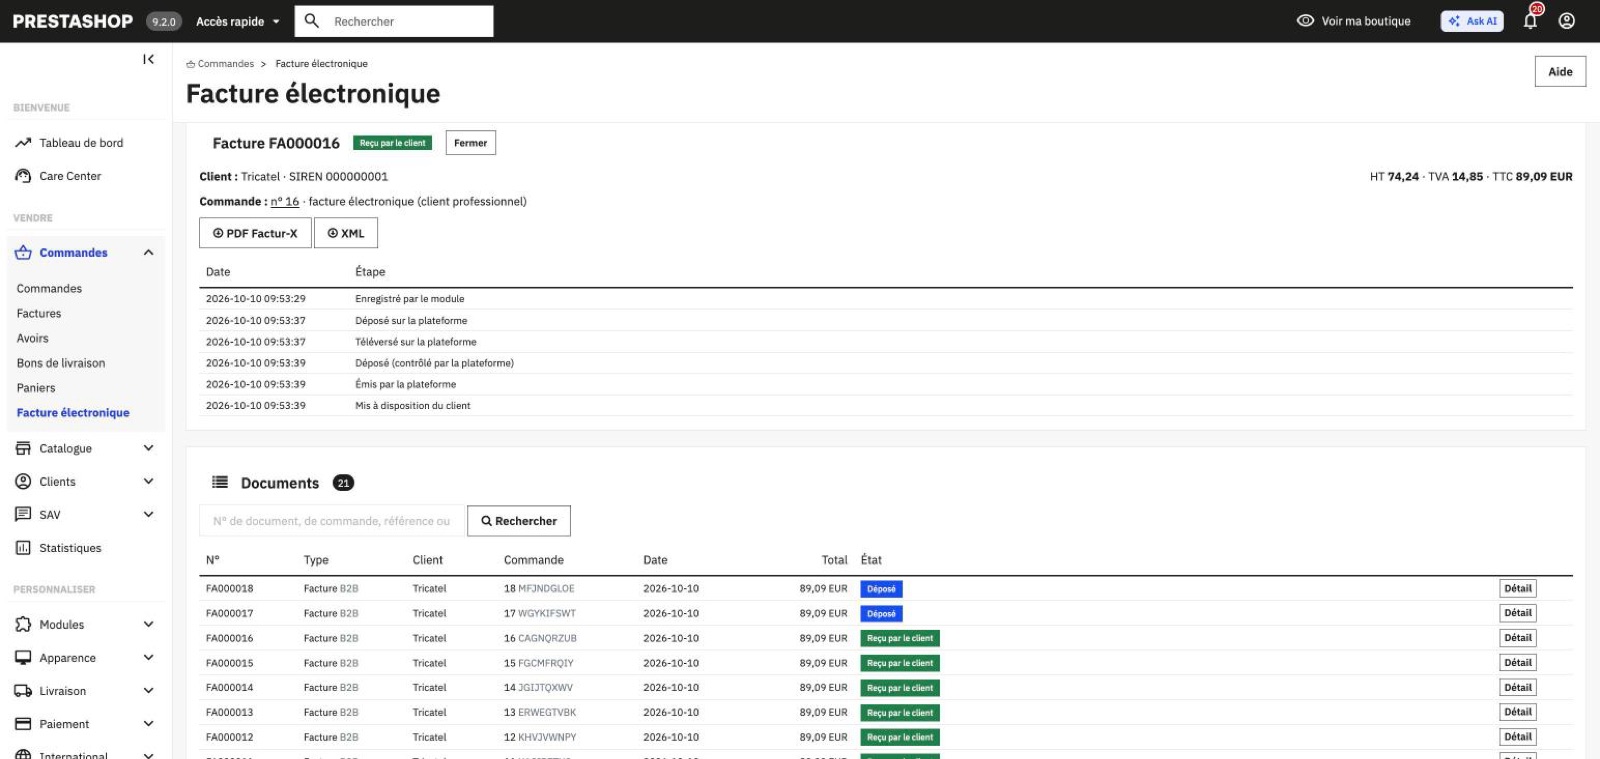Select the Avoirs submenu item
Viewport: 1600px width, 759px height.
[x=33, y=338]
